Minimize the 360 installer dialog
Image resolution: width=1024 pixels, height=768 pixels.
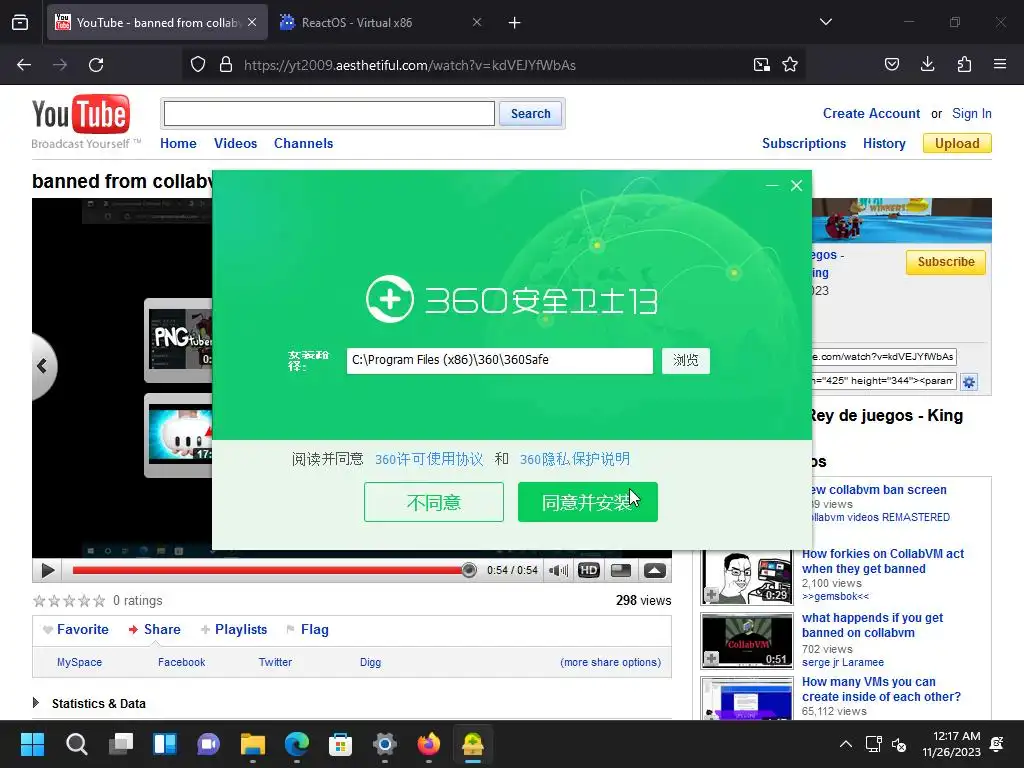pos(772,185)
